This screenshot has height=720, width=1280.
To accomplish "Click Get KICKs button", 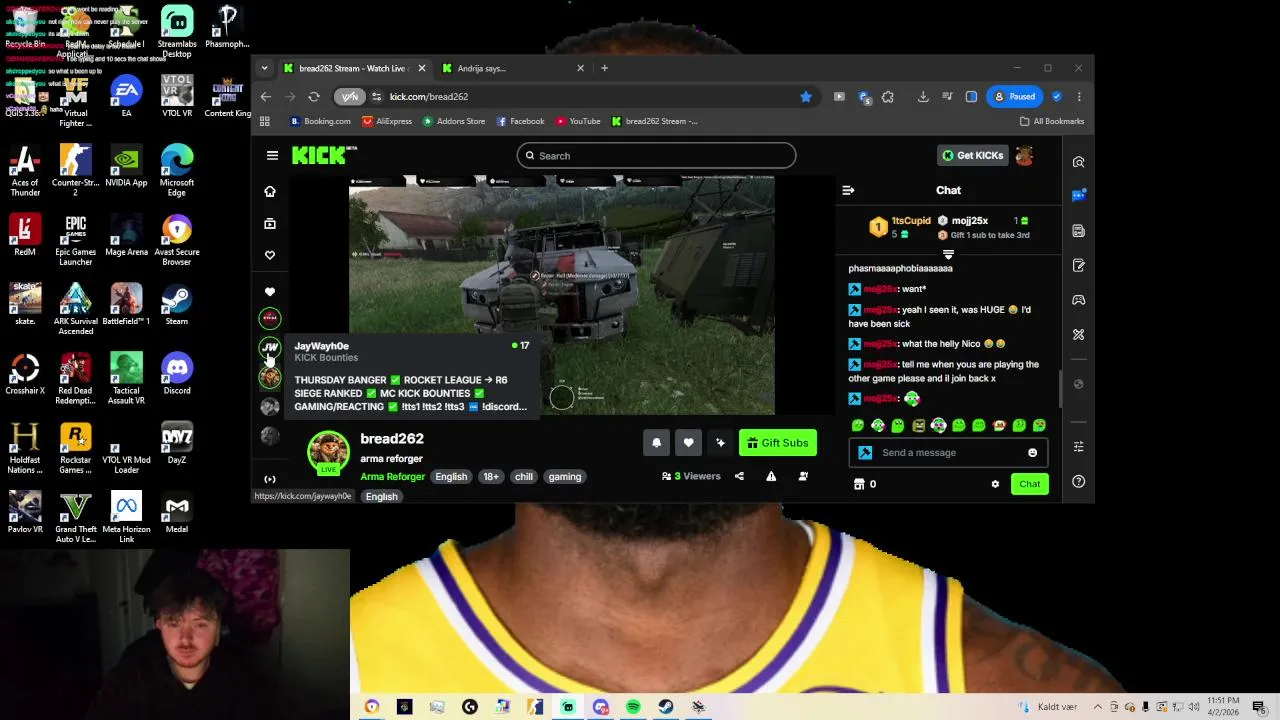I will pyautogui.click(x=972, y=155).
